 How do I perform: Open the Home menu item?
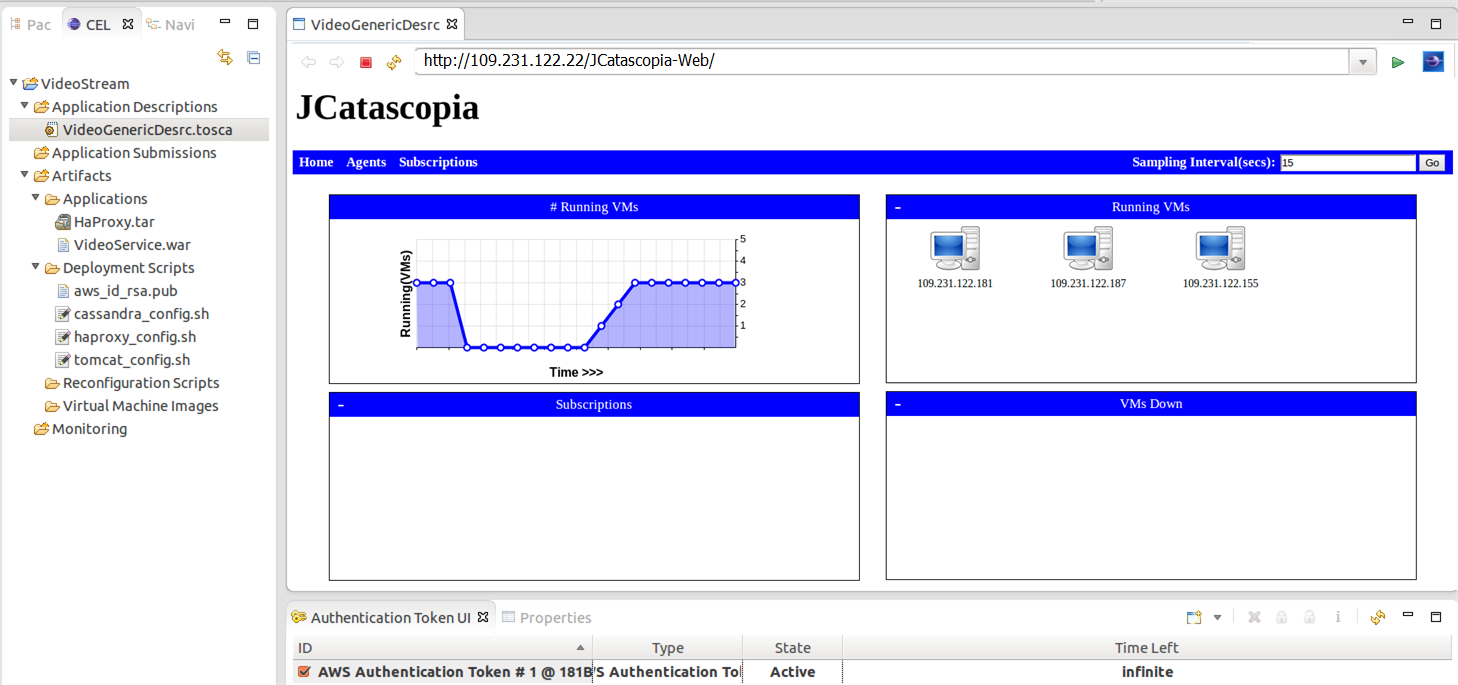[x=316, y=162]
